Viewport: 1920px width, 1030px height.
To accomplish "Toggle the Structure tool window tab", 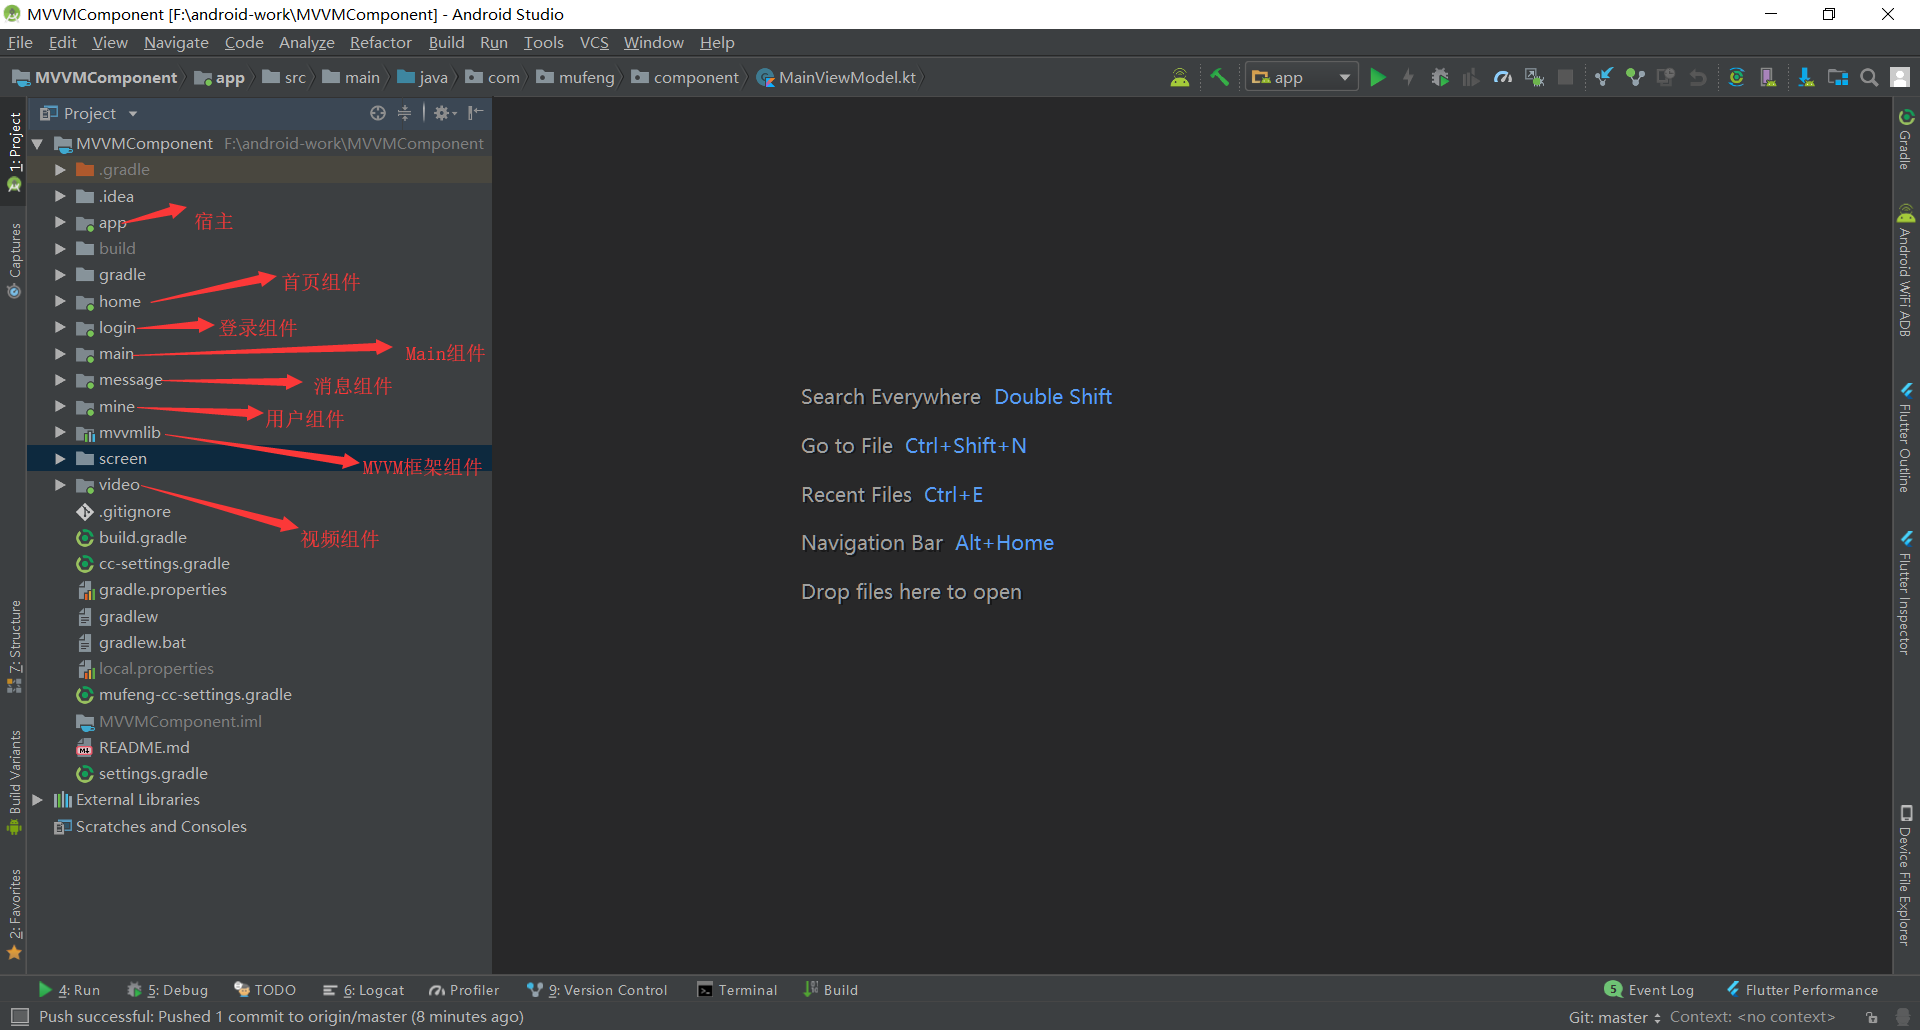I will [x=14, y=646].
